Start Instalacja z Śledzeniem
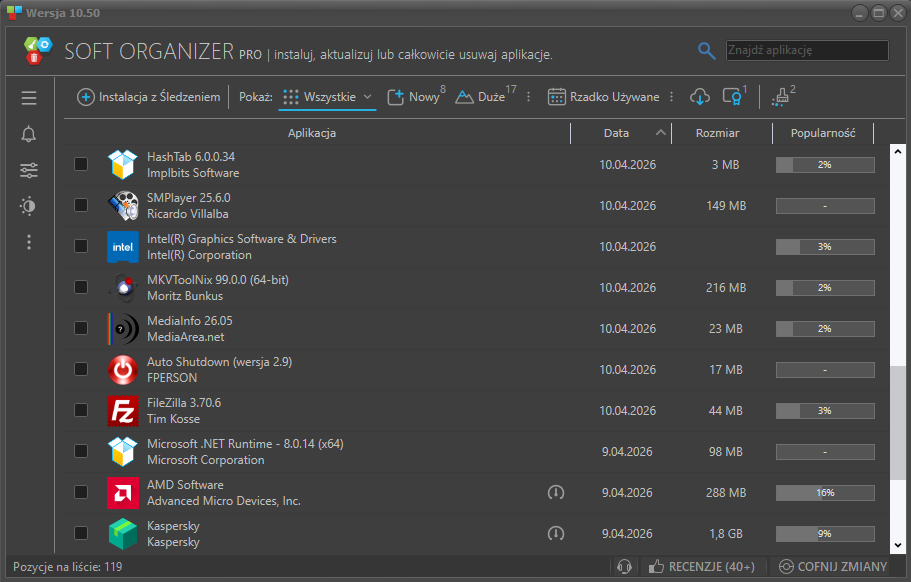 click(x=149, y=97)
